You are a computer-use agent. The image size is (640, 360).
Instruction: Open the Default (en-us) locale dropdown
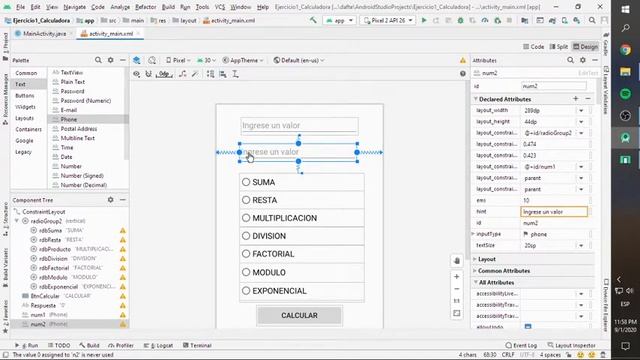(299, 60)
